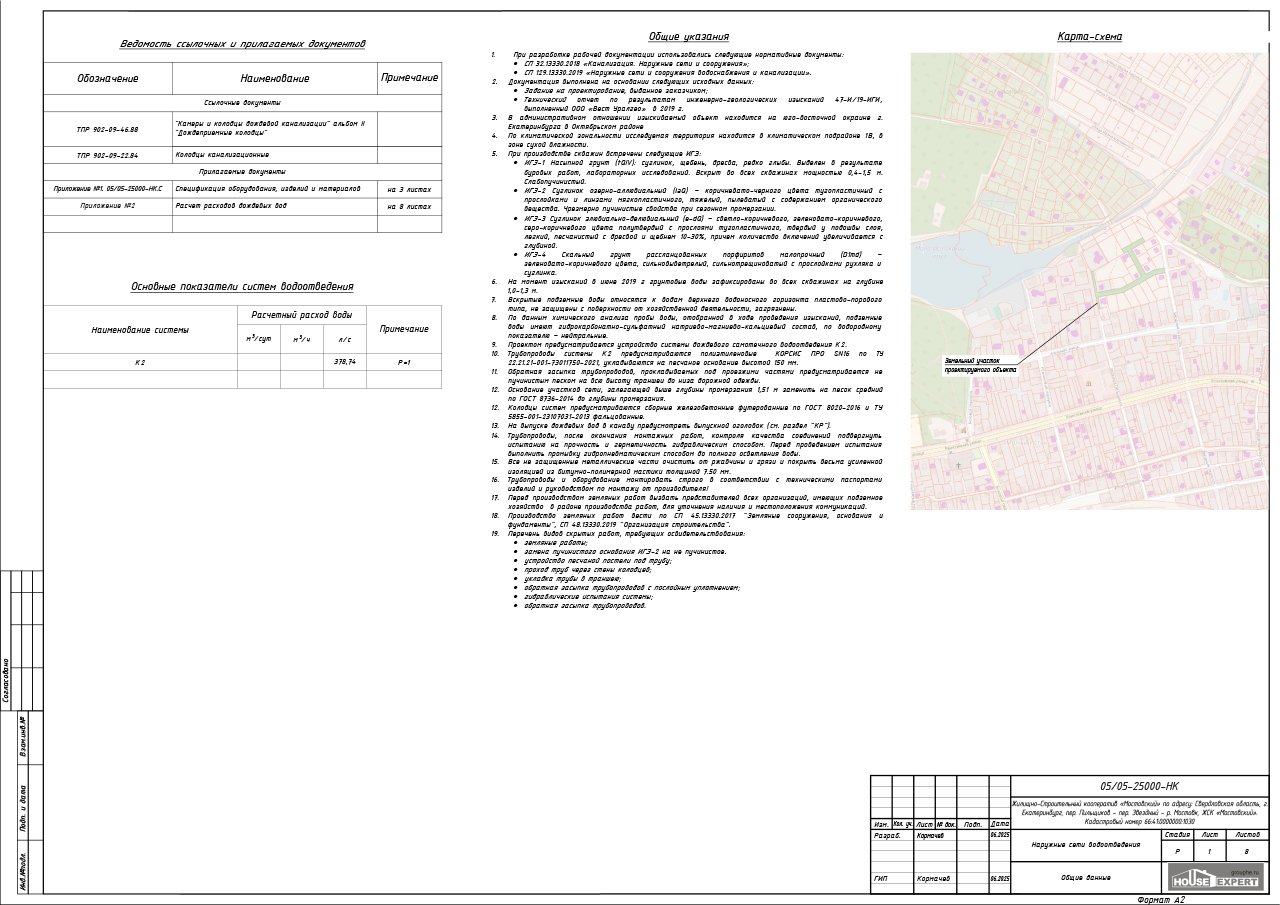Screen dimensions: 1280x905
Task: Click the 'Общие данные' sheet title
Action: tap(1086, 878)
